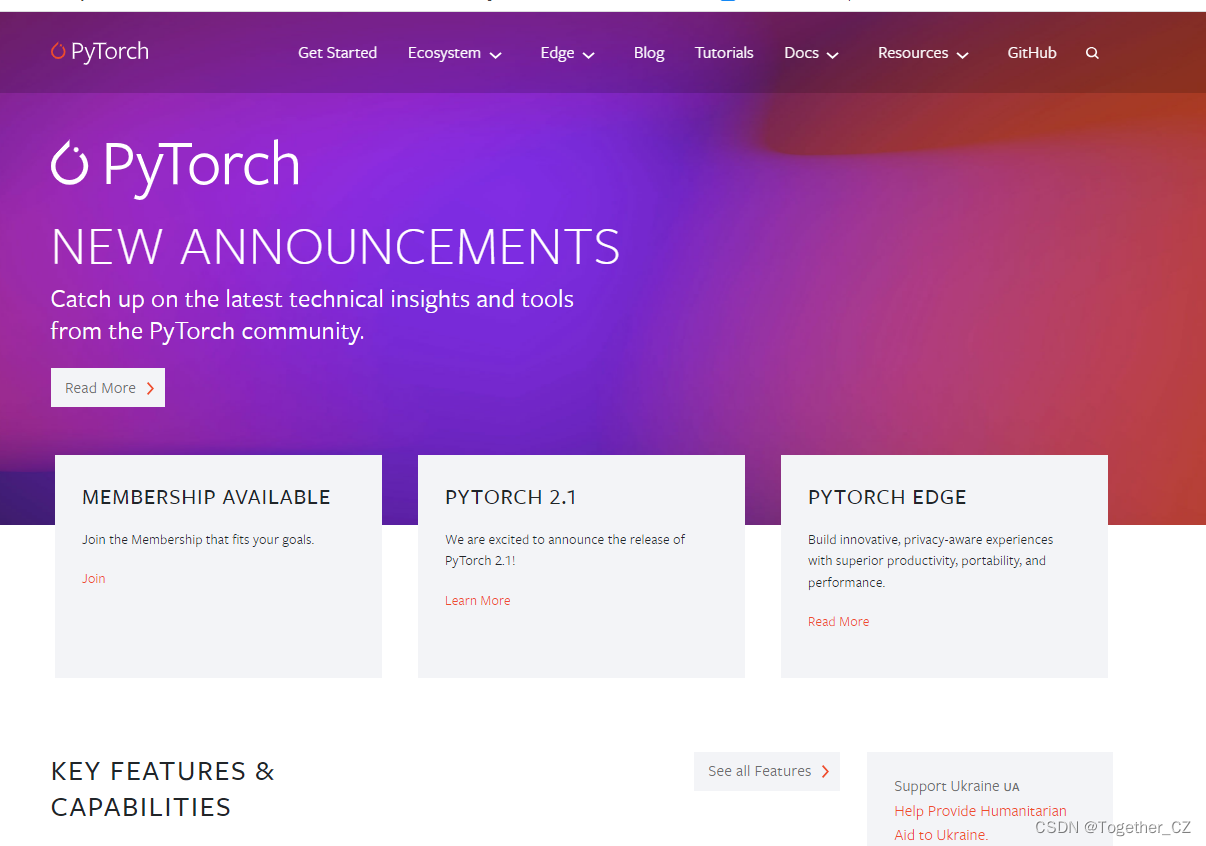Viewport: 1206px width, 846px height.
Task: Click the Support Ukraine text
Action: [957, 786]
